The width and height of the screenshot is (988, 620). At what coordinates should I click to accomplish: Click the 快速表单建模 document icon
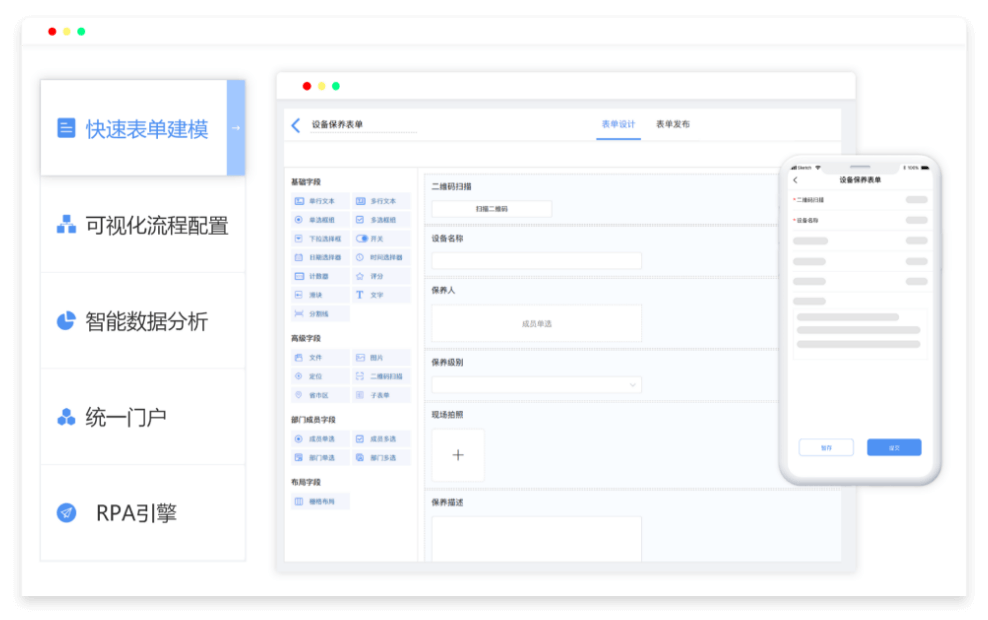(66, 128)
